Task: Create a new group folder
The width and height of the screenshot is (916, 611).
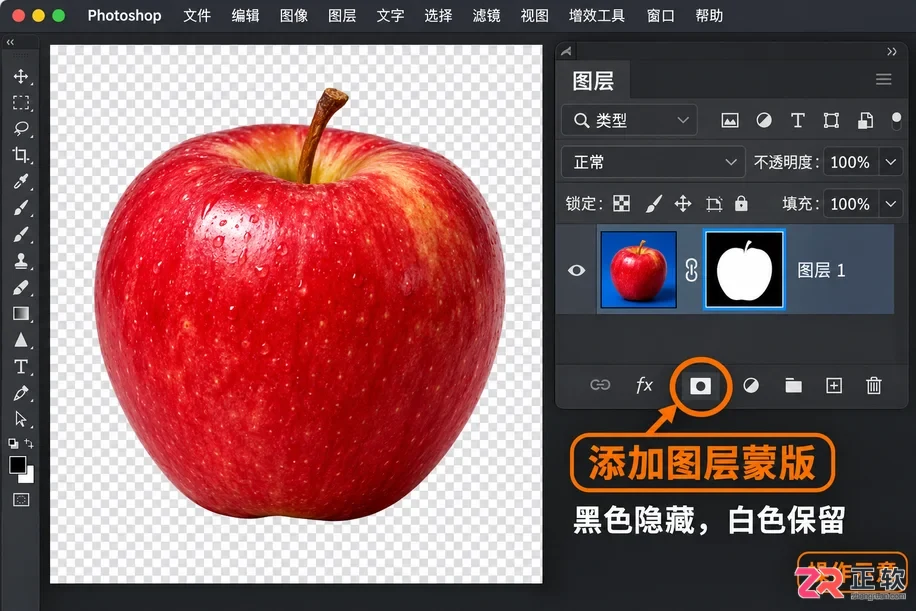Action: click(793, 386)
